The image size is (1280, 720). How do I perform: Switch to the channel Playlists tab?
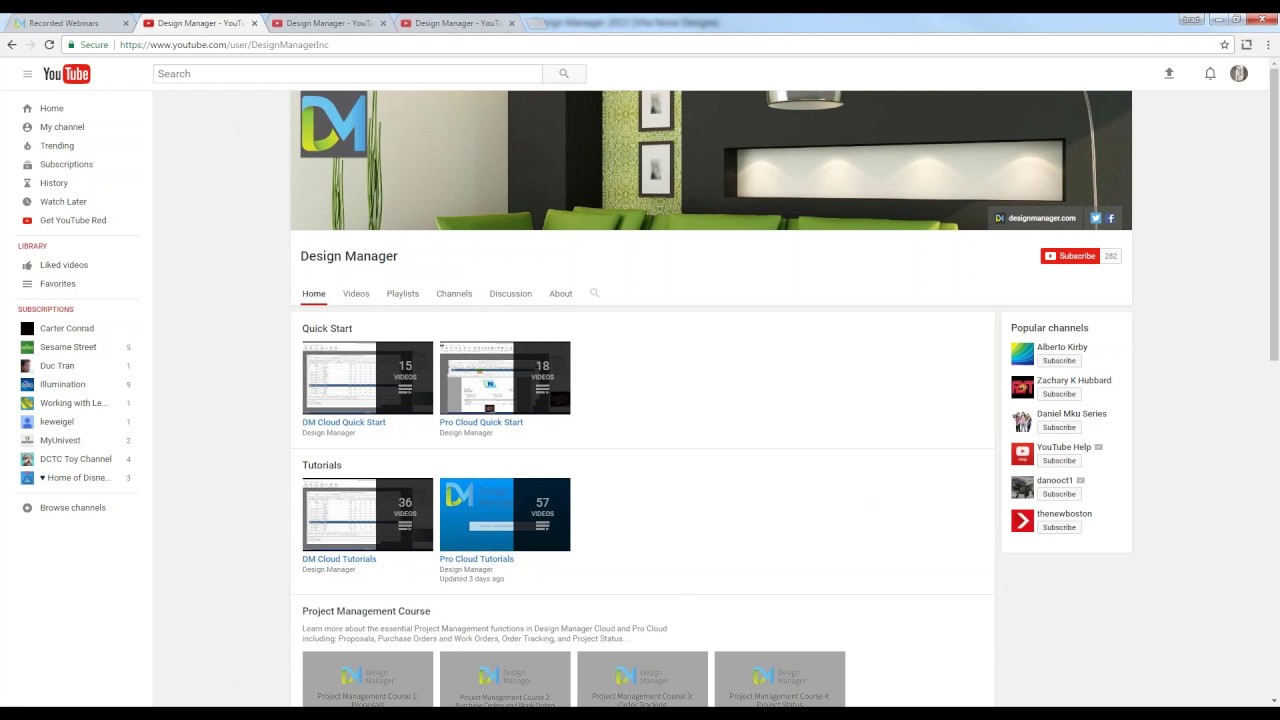pos(403,294)
